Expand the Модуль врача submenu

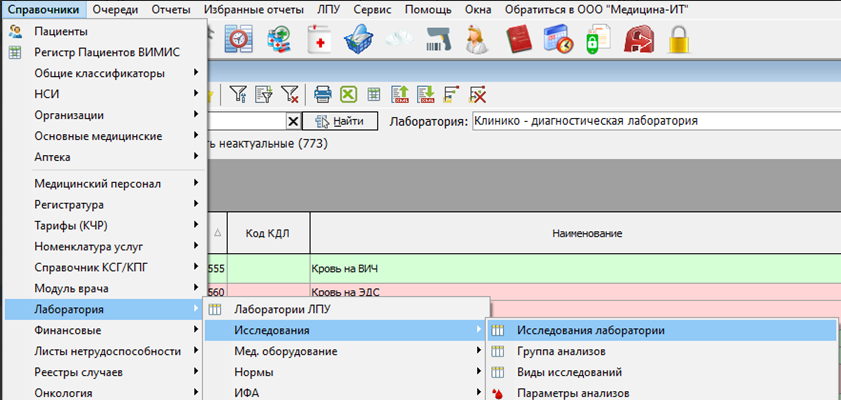(105, 288)
